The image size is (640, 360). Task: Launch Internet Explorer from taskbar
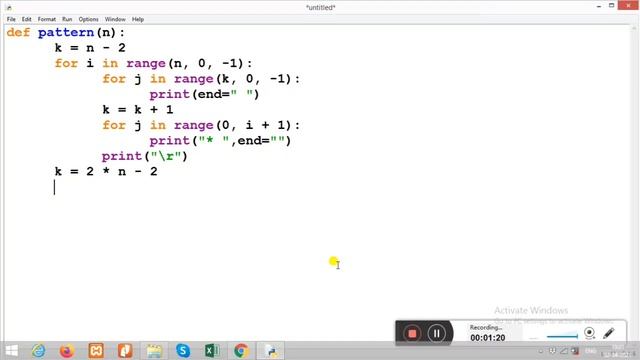pos(39,351)
